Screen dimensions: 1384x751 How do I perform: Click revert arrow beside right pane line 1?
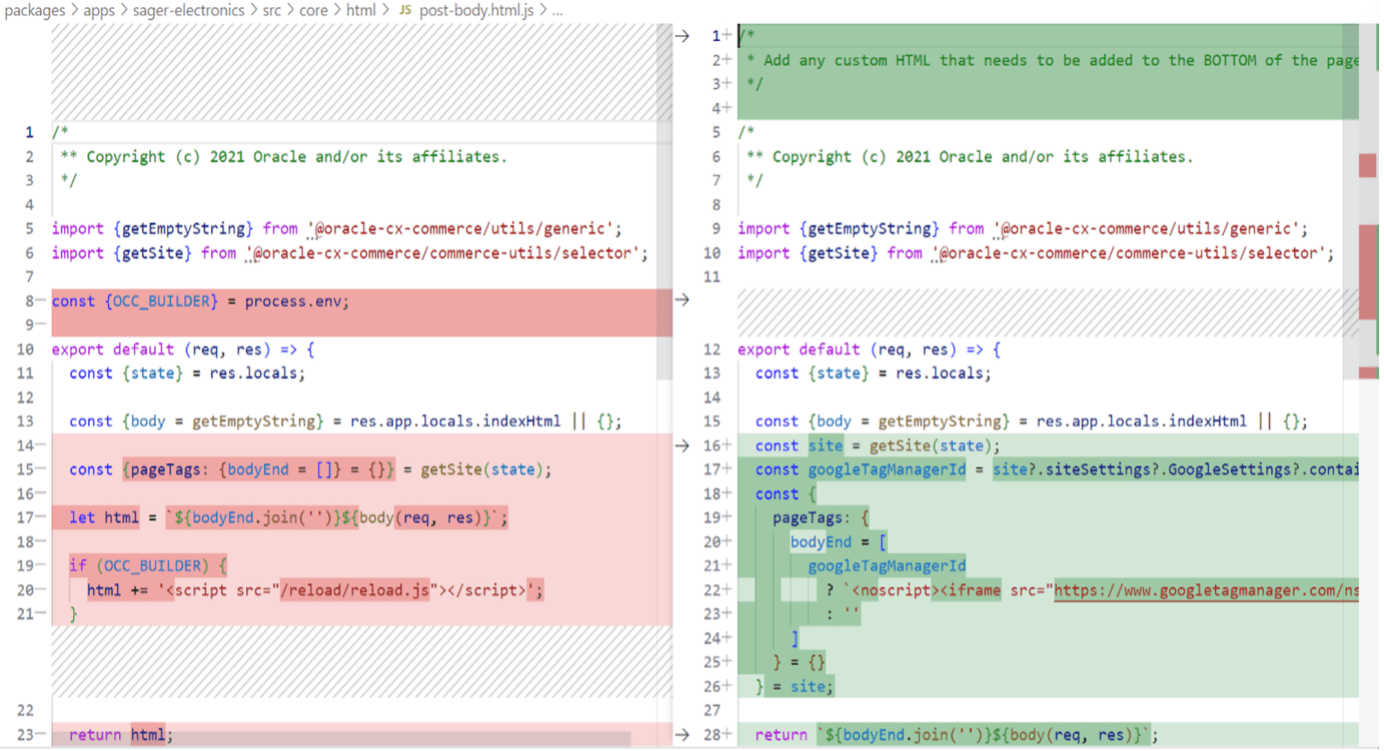click(682, 36)
